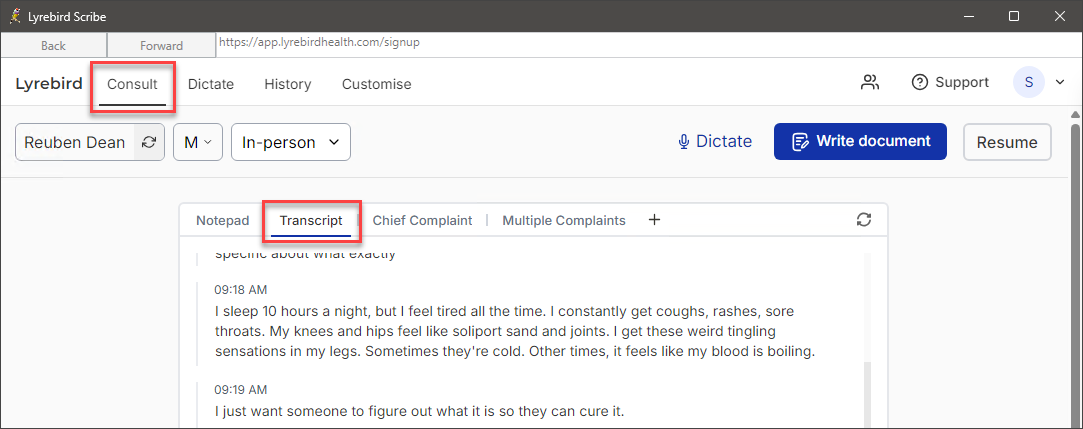1083x429 pixels.
Task: Click the browser Forward button
Action: (x=161, y=46)
